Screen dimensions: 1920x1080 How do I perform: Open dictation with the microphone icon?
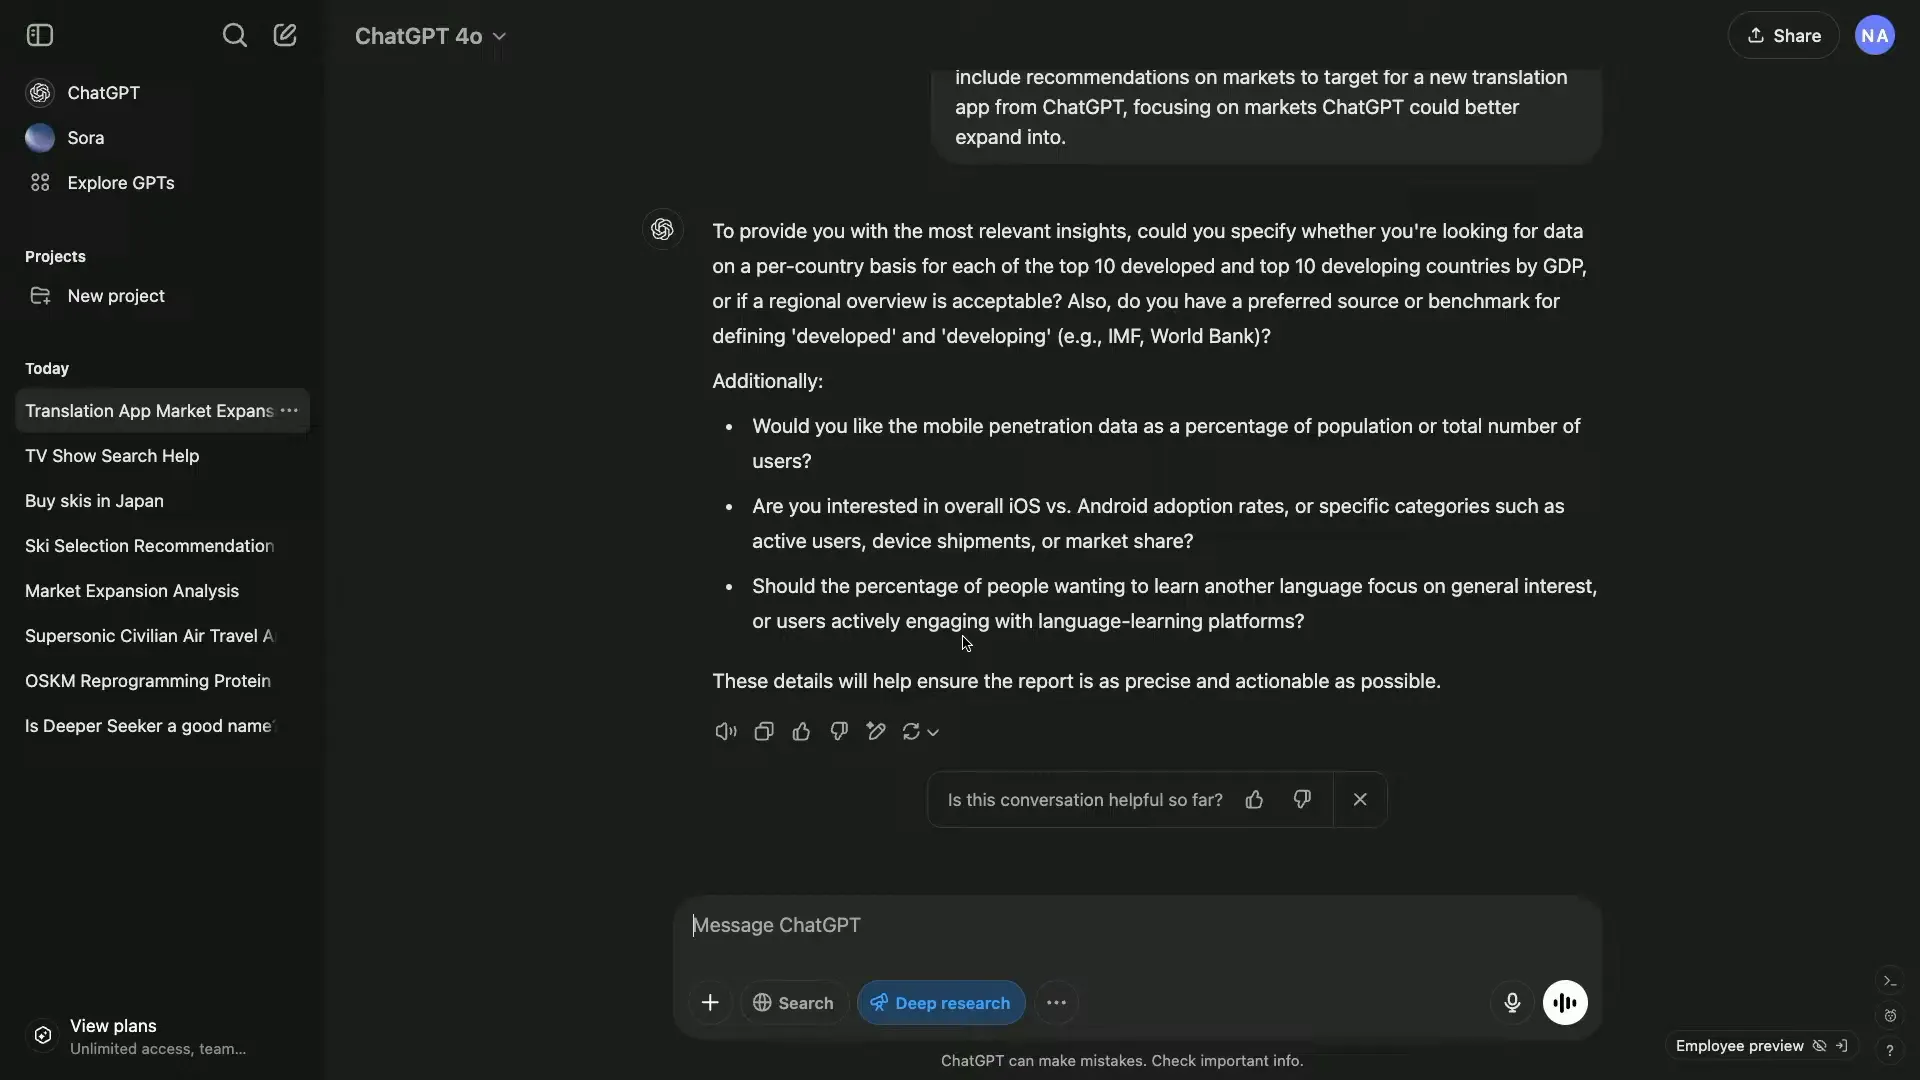tap(1512, 1003)
